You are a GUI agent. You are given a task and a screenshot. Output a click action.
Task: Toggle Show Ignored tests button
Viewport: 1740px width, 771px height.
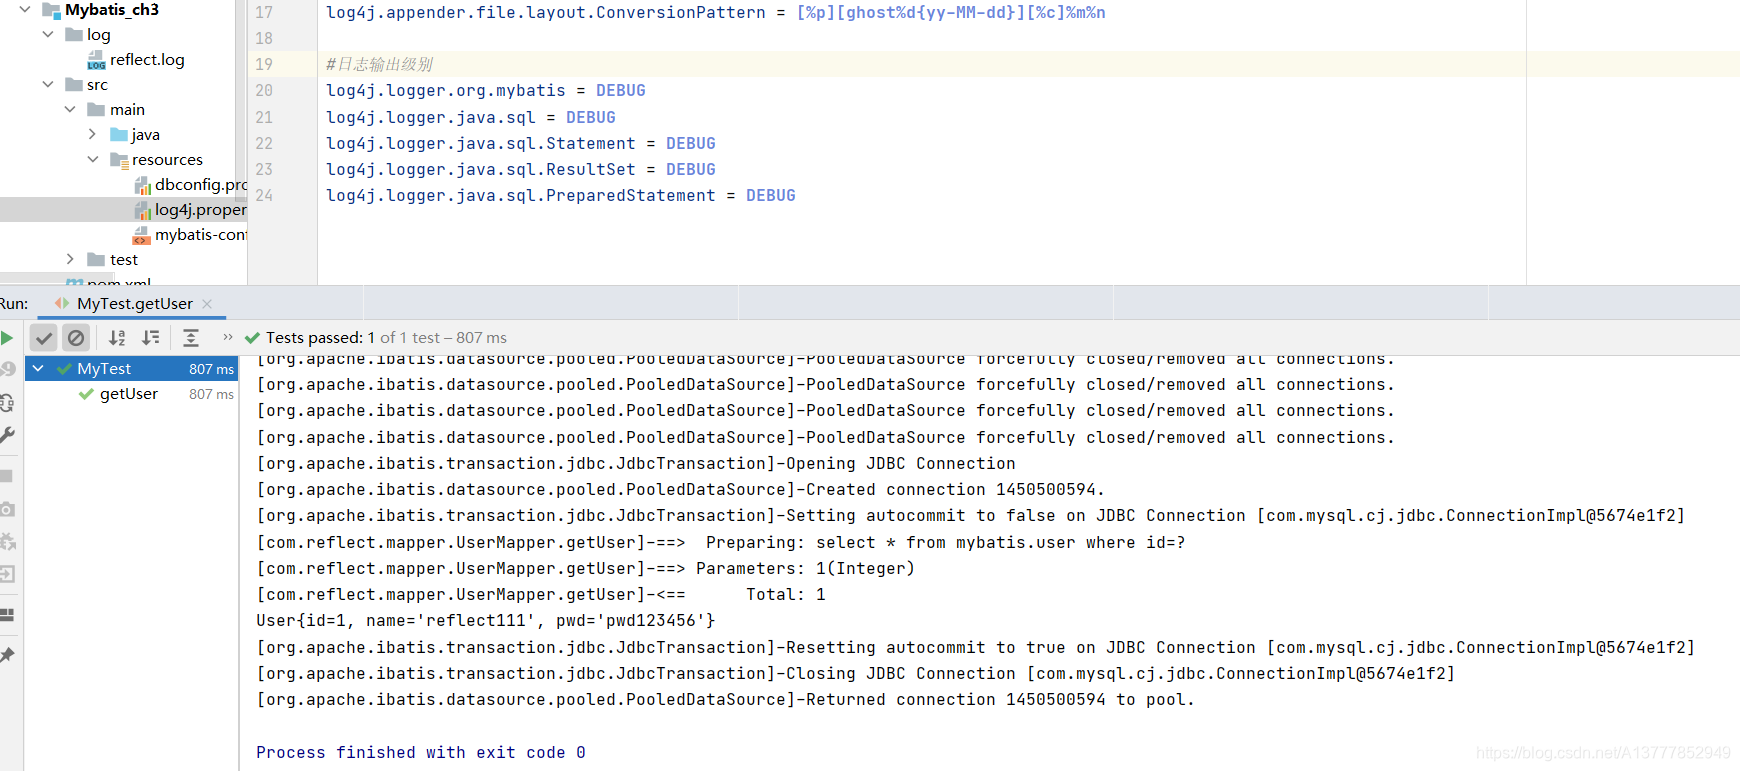point(76,338)
